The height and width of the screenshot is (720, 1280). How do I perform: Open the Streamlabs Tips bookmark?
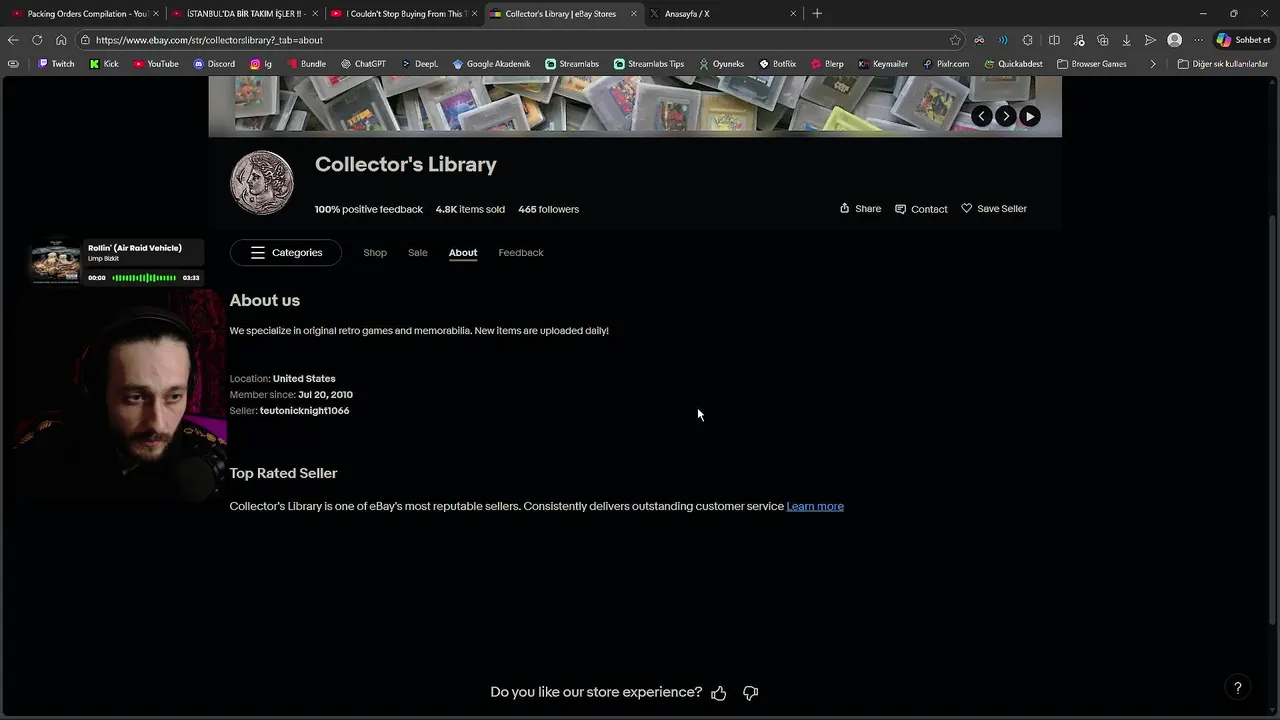[x=649, y=64]
